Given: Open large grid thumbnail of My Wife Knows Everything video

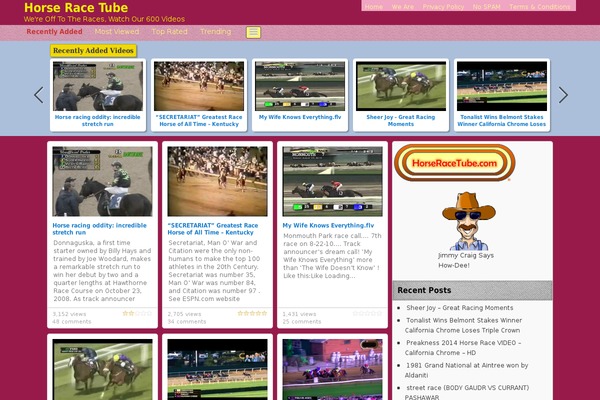Looking at the screenshot, I should coord(333,181).
